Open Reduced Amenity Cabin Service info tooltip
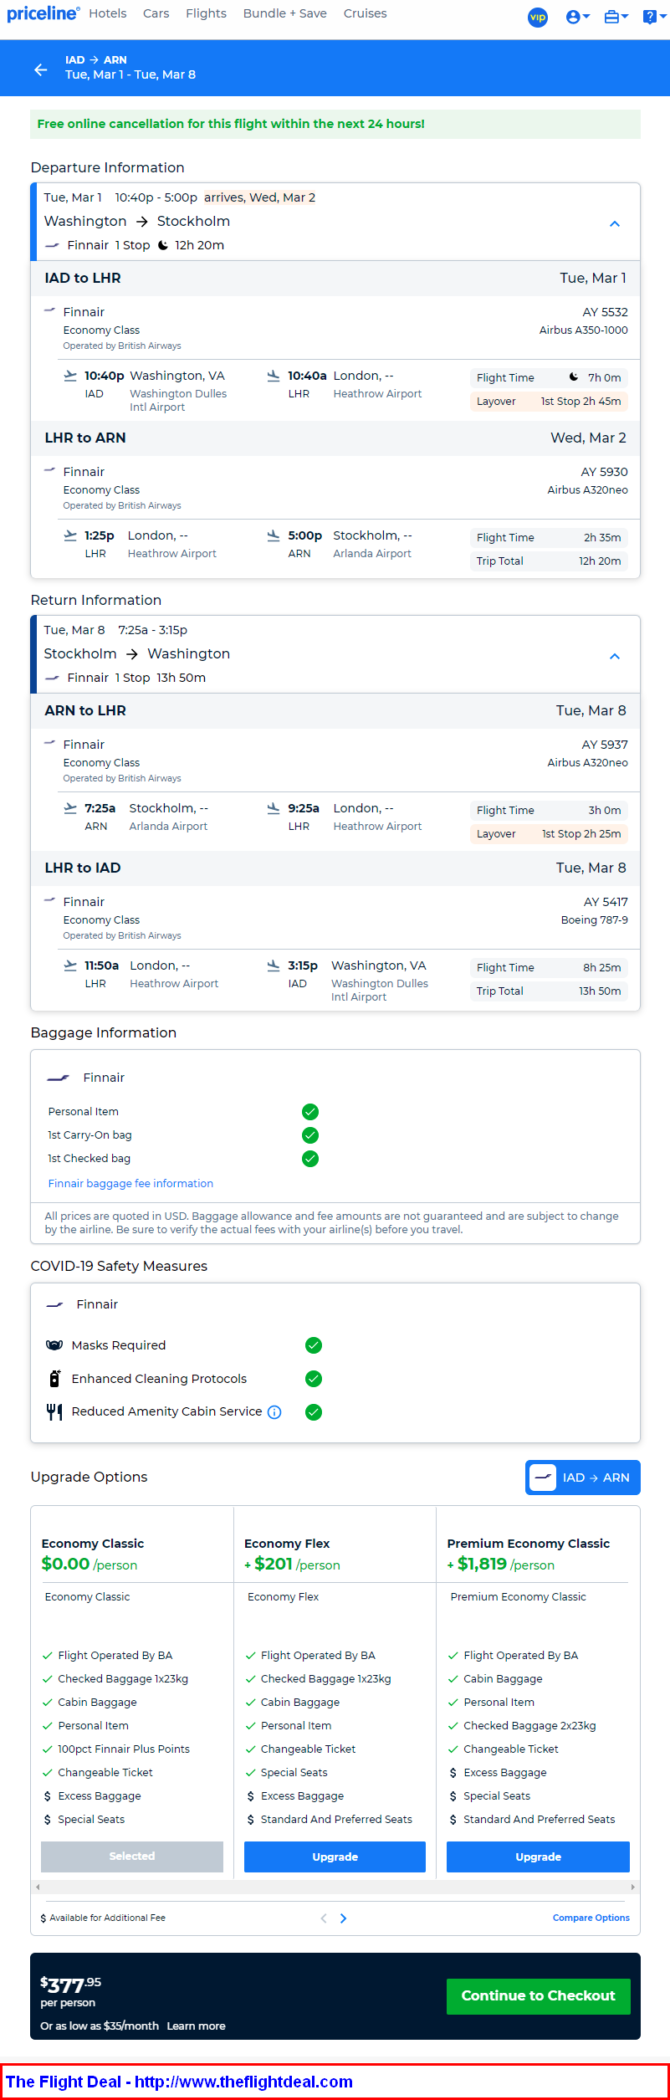Image resolution: width=670 pixels, height=2100 pixels. point(274,1412)
